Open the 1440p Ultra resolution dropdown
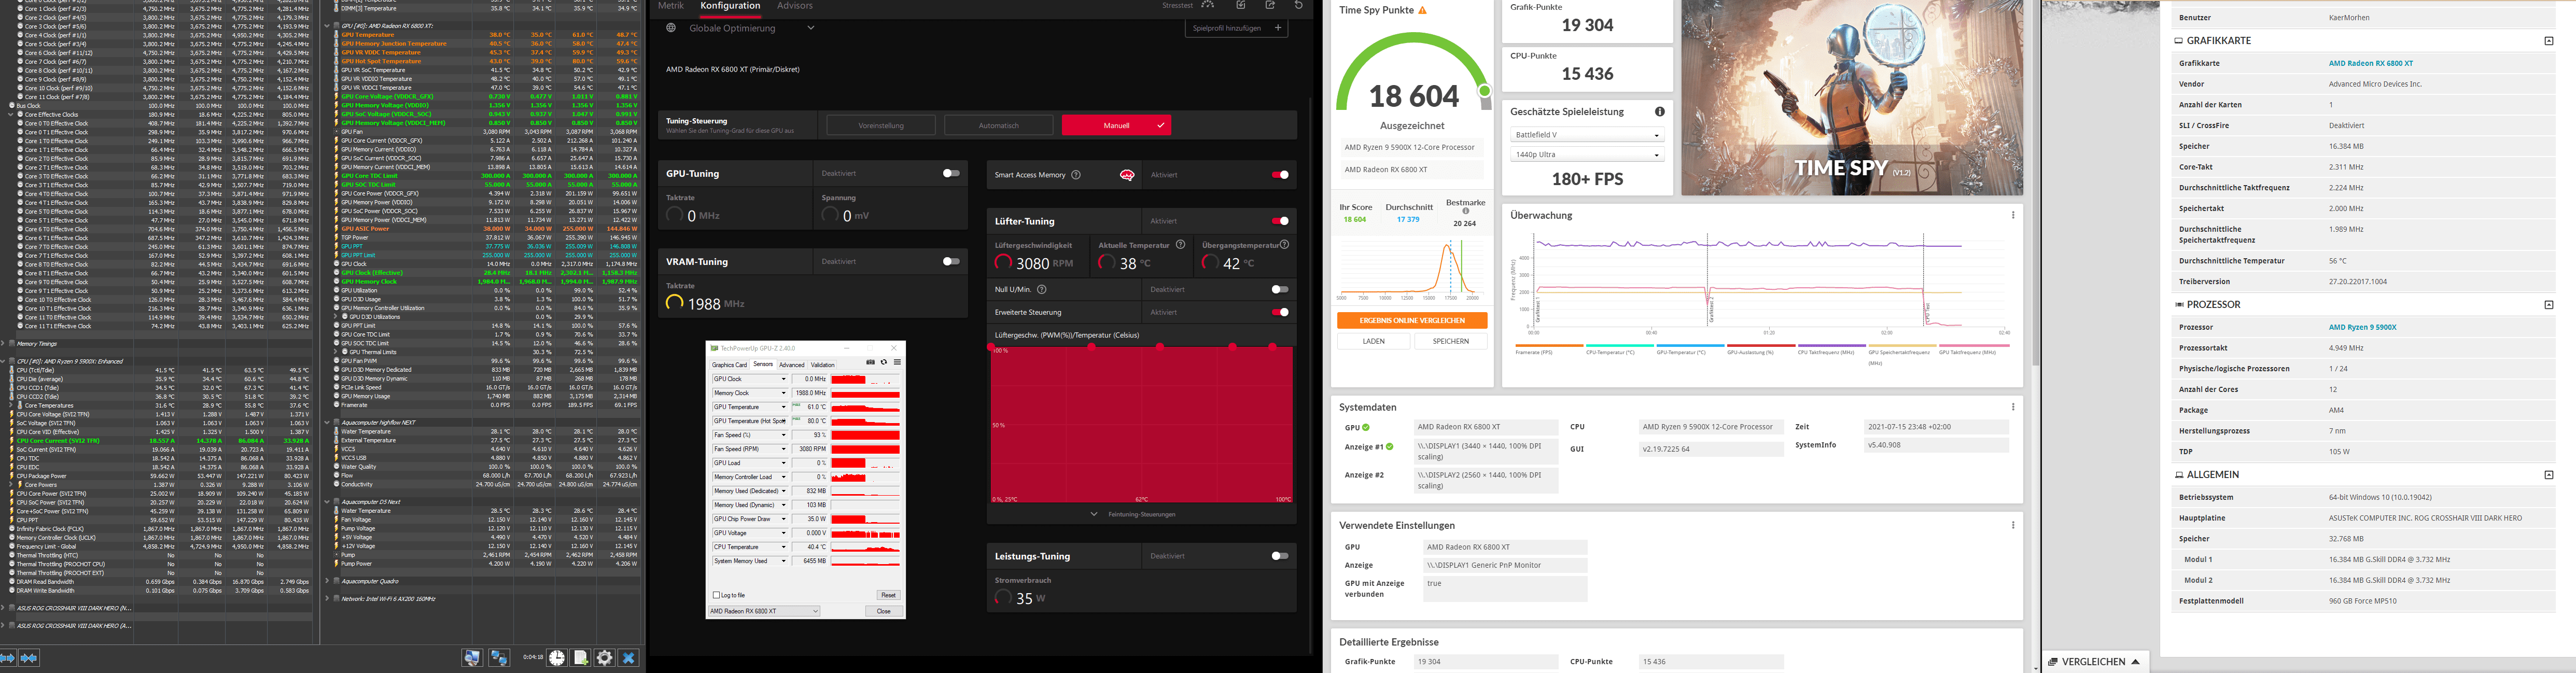This screenshot has width=2576, height=673. tap(1587, 155)
